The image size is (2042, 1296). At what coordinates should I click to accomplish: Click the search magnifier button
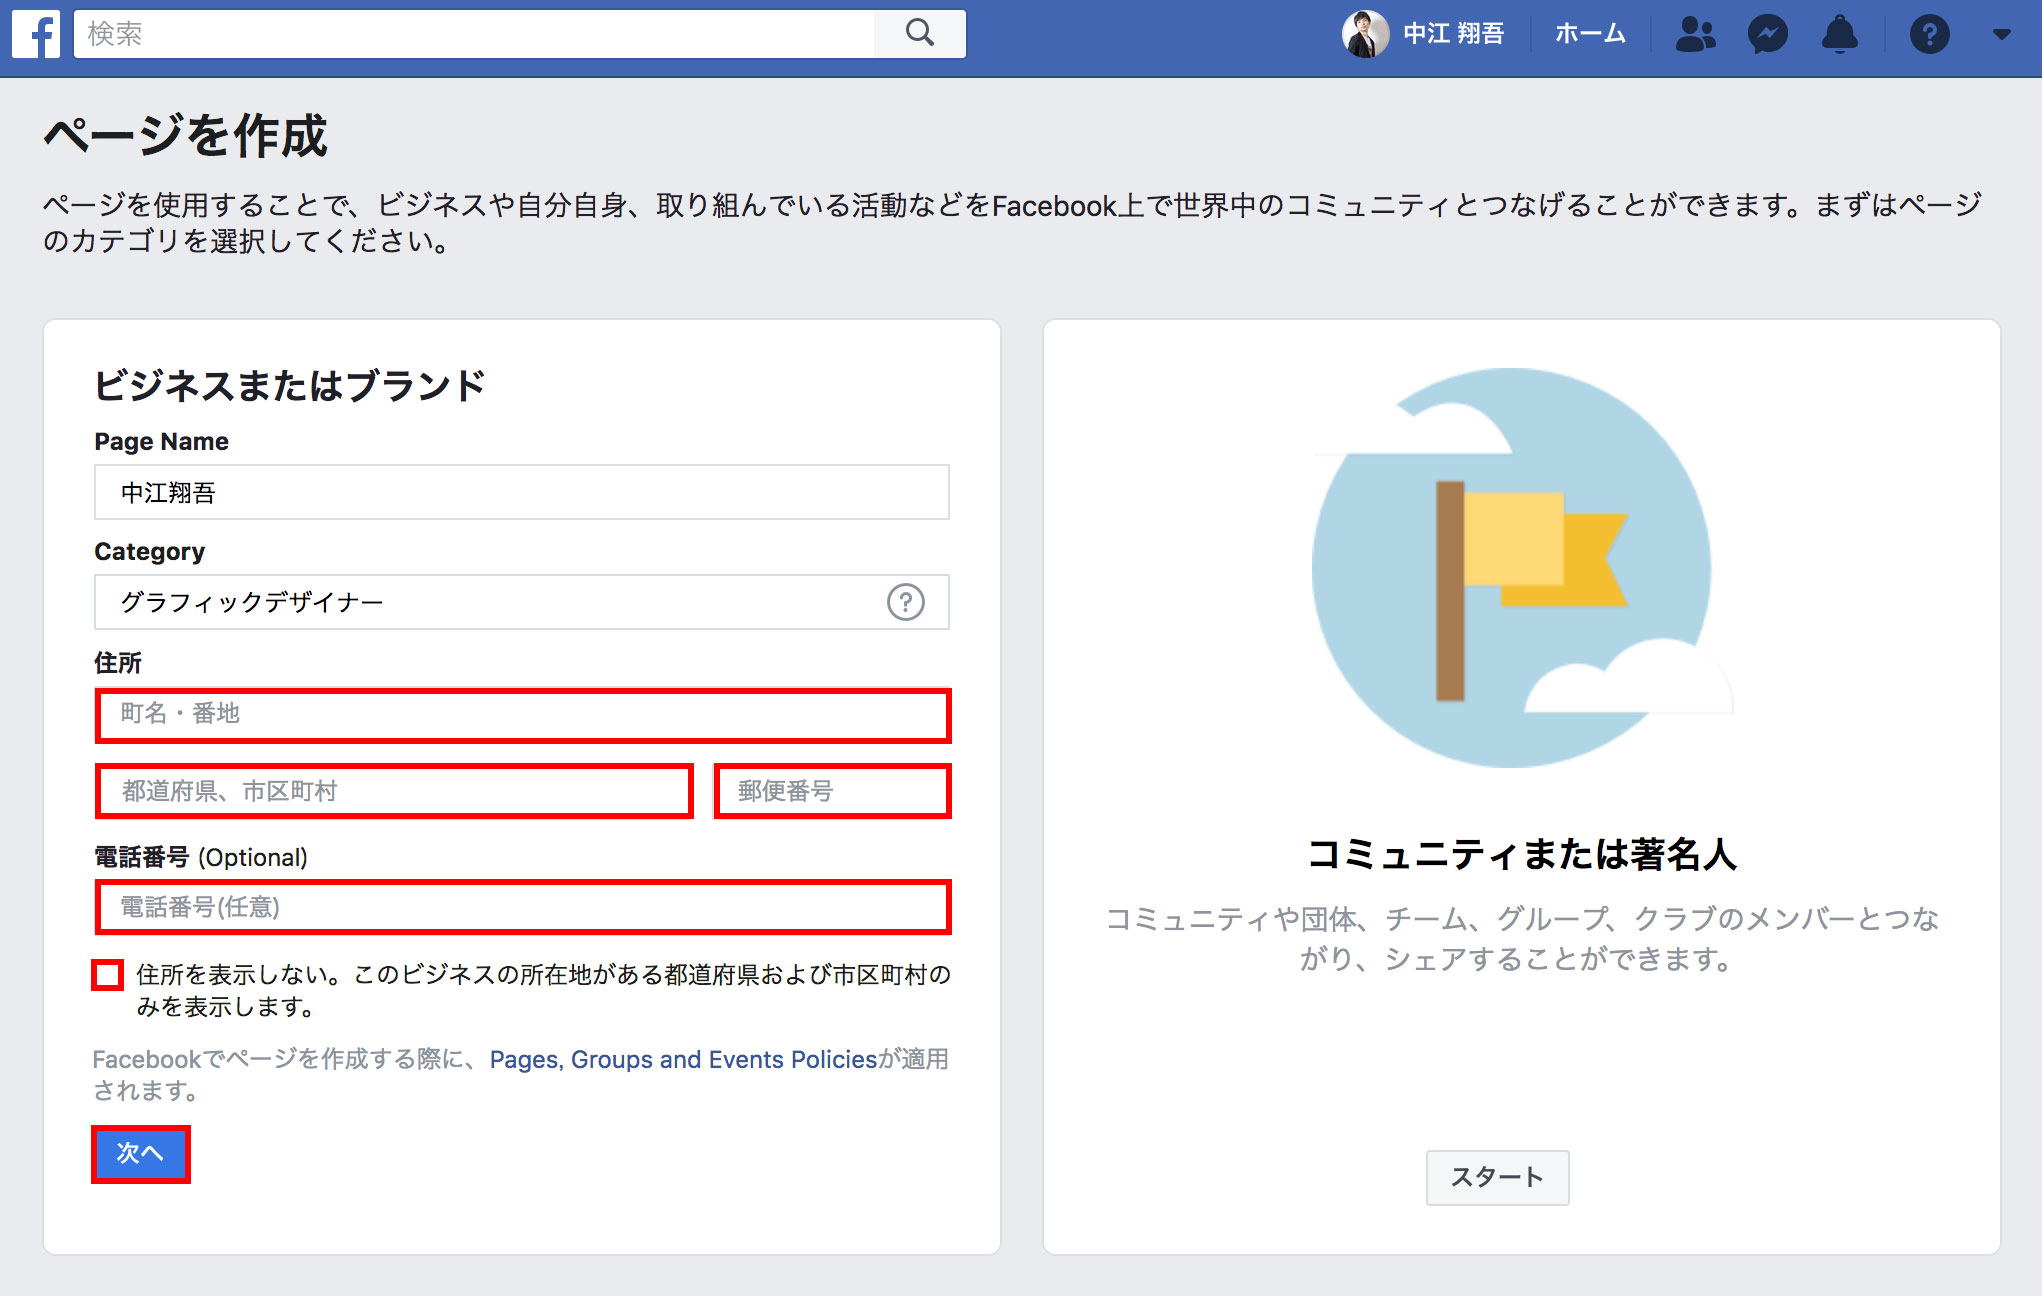(920, 34)
